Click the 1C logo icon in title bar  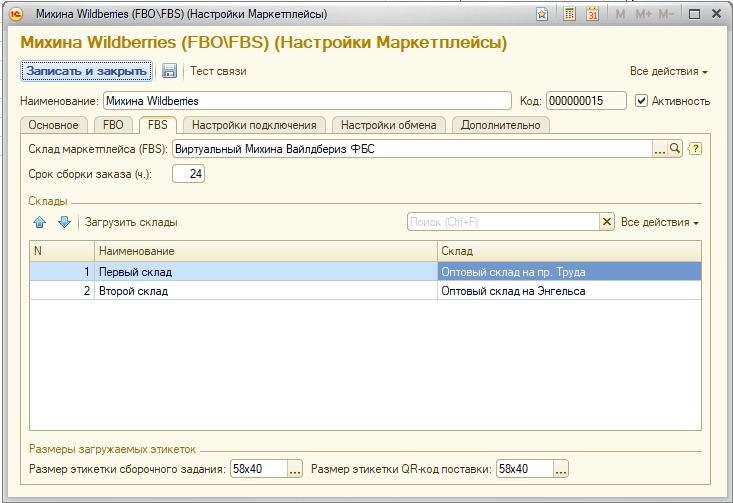(x=16, y=14)
